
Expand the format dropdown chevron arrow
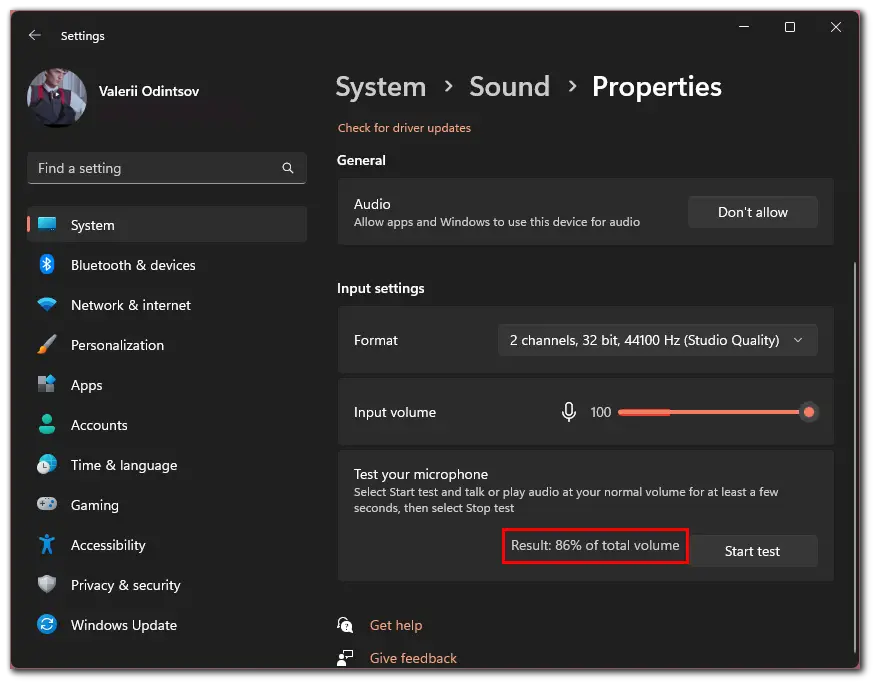coord(798,340)
